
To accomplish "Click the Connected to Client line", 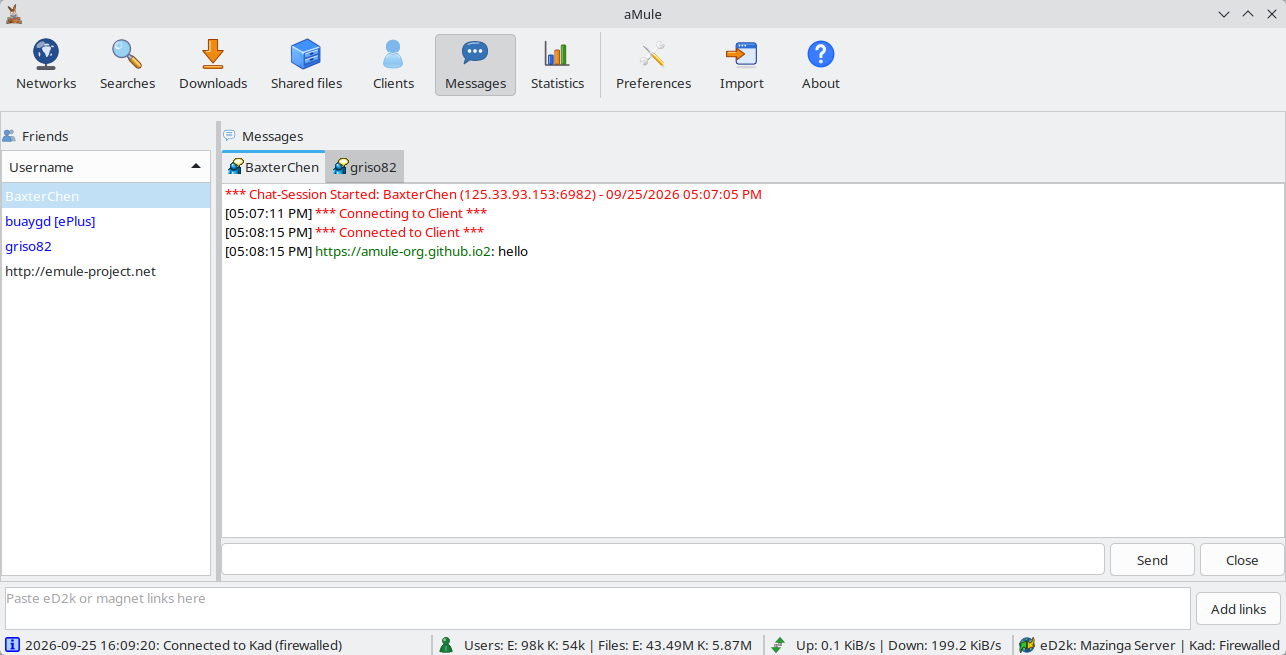I will (354, 233).
